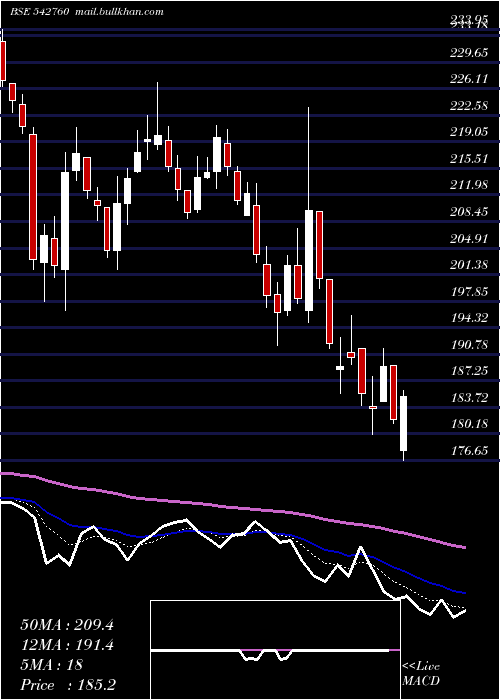
Task: Click the 226.11 price level label
Action: pyautogui.click(x=469, y=79)
